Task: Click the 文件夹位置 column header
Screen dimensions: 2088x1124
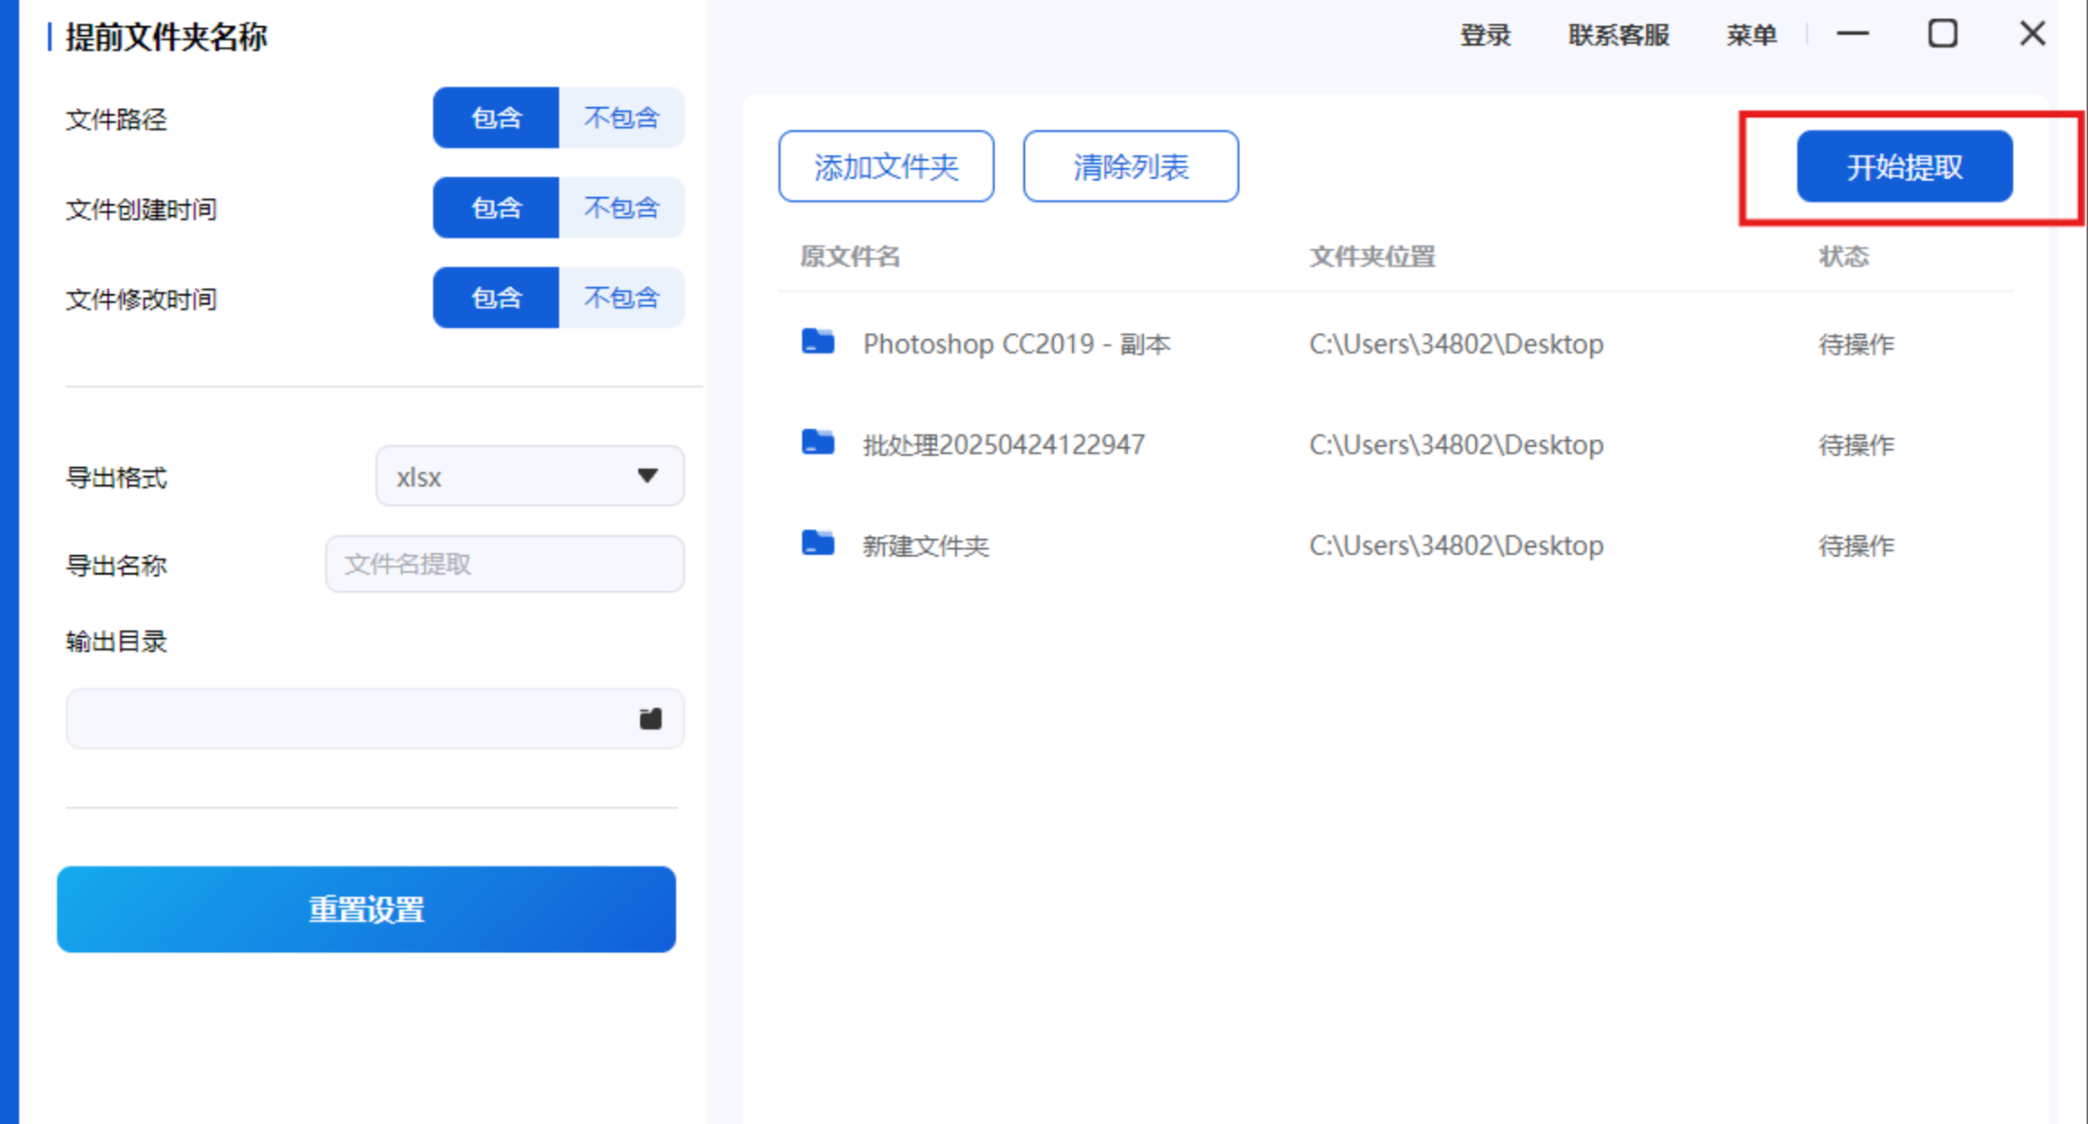Action: (x=1372, y=256)
